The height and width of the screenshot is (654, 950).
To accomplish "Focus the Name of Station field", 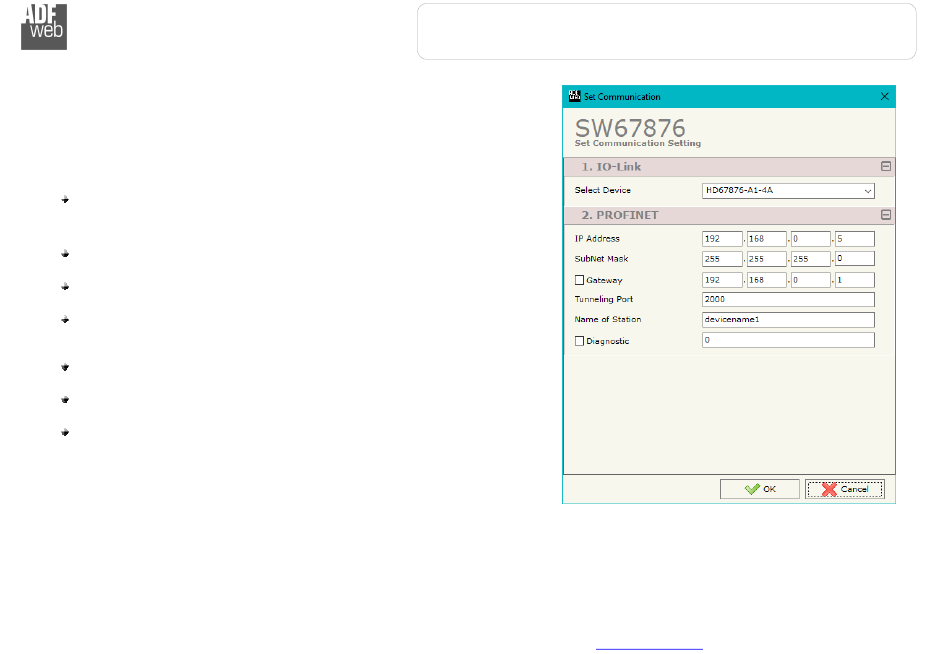I will pos(788,320).
